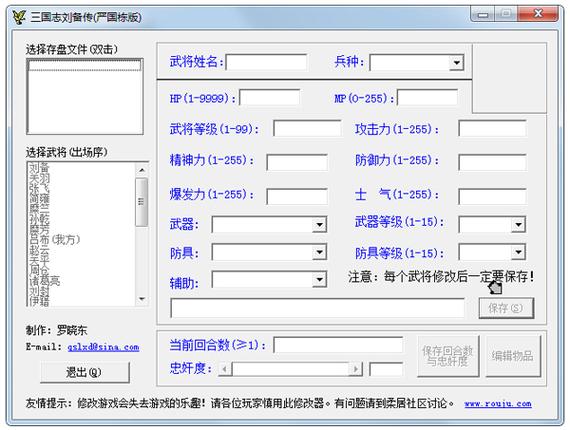The width and height of the screenshot is (570, 430).
Task: Click the general list scrollbar thumb
Action: [142, 202]
